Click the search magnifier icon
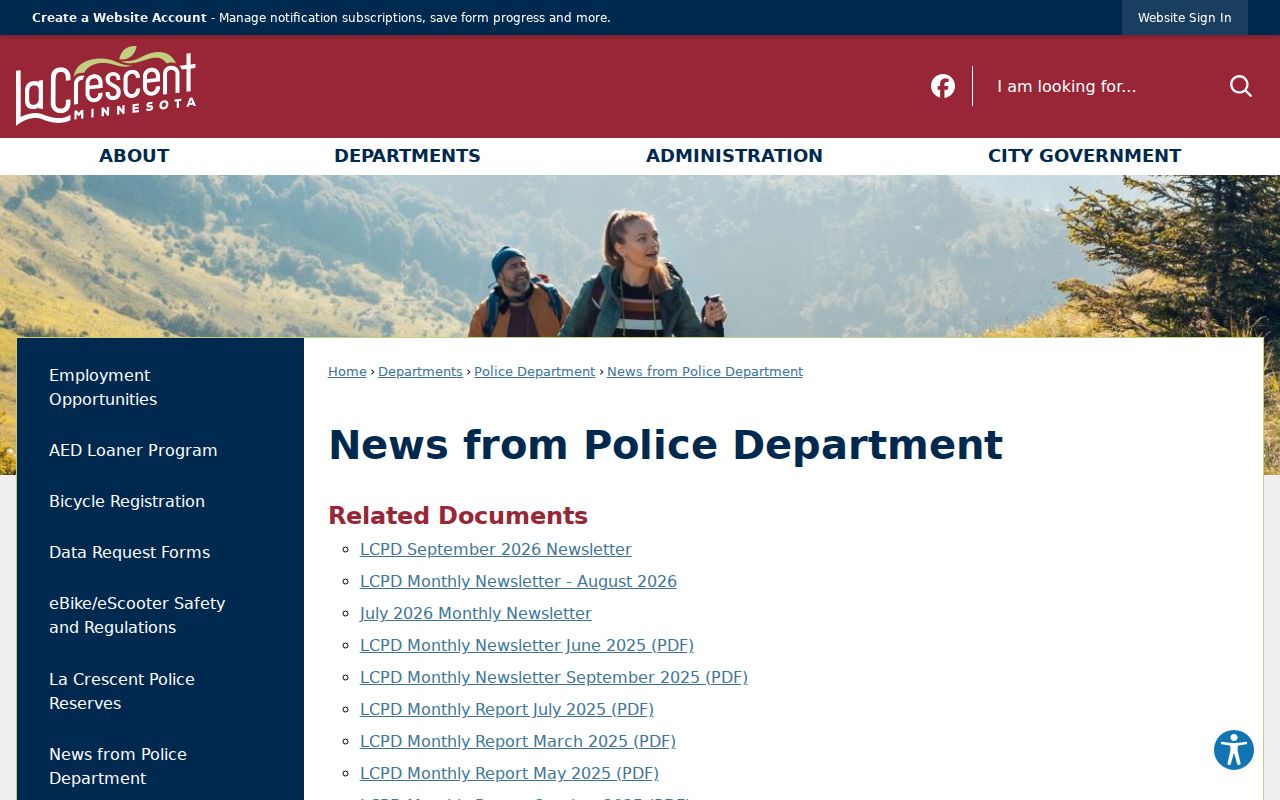Viewport: 1280px width, 800px height. (1241, 86)
